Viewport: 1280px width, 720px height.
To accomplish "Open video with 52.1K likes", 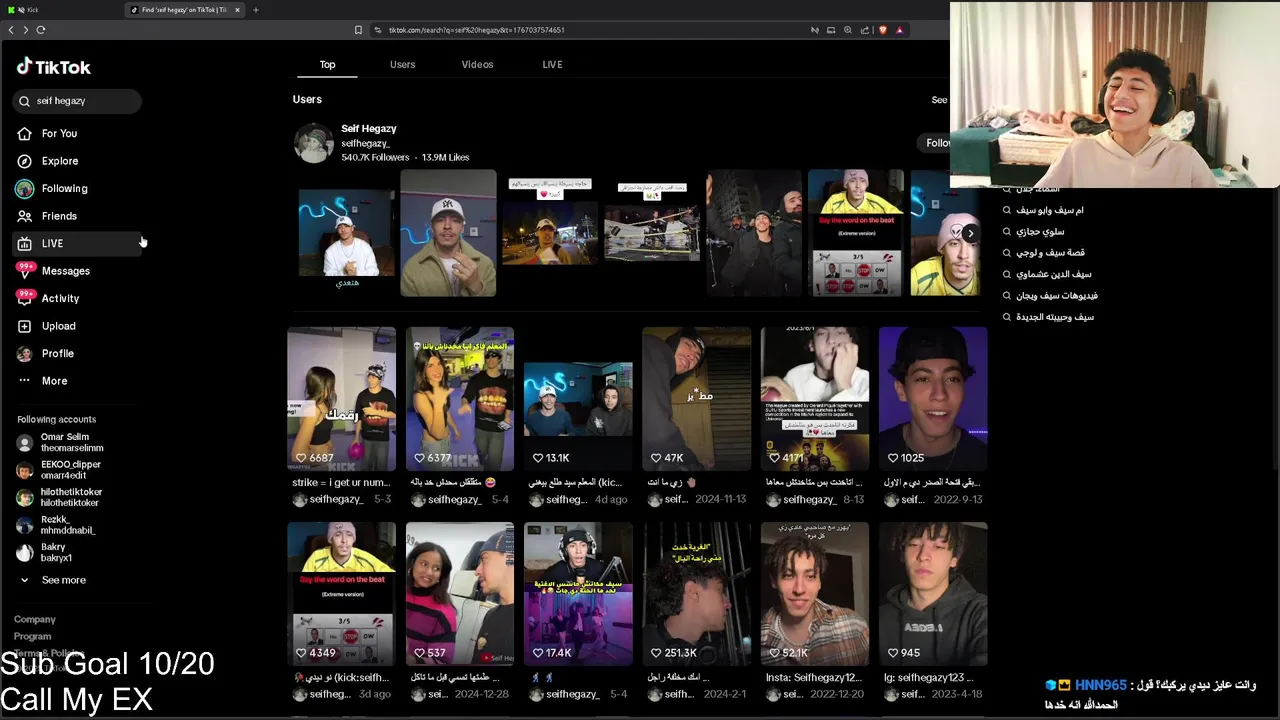I will (815, 594).
